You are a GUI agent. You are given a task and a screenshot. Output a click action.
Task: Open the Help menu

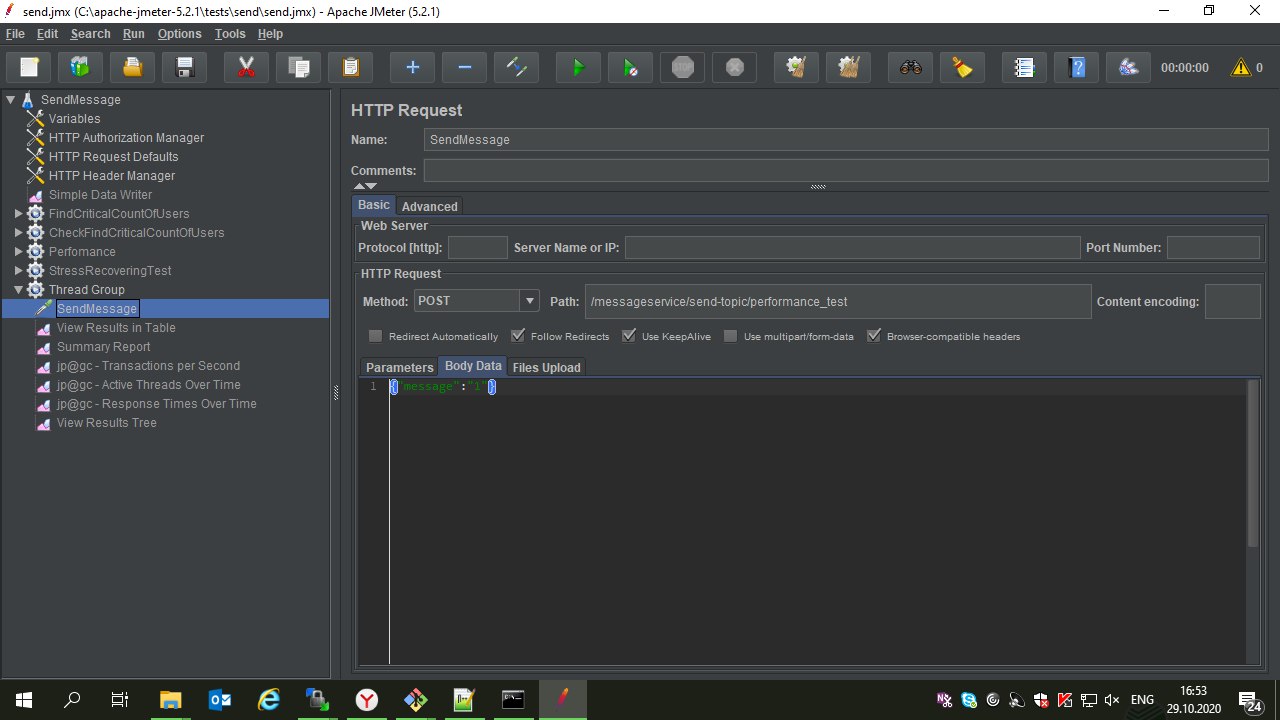point(270,34)
